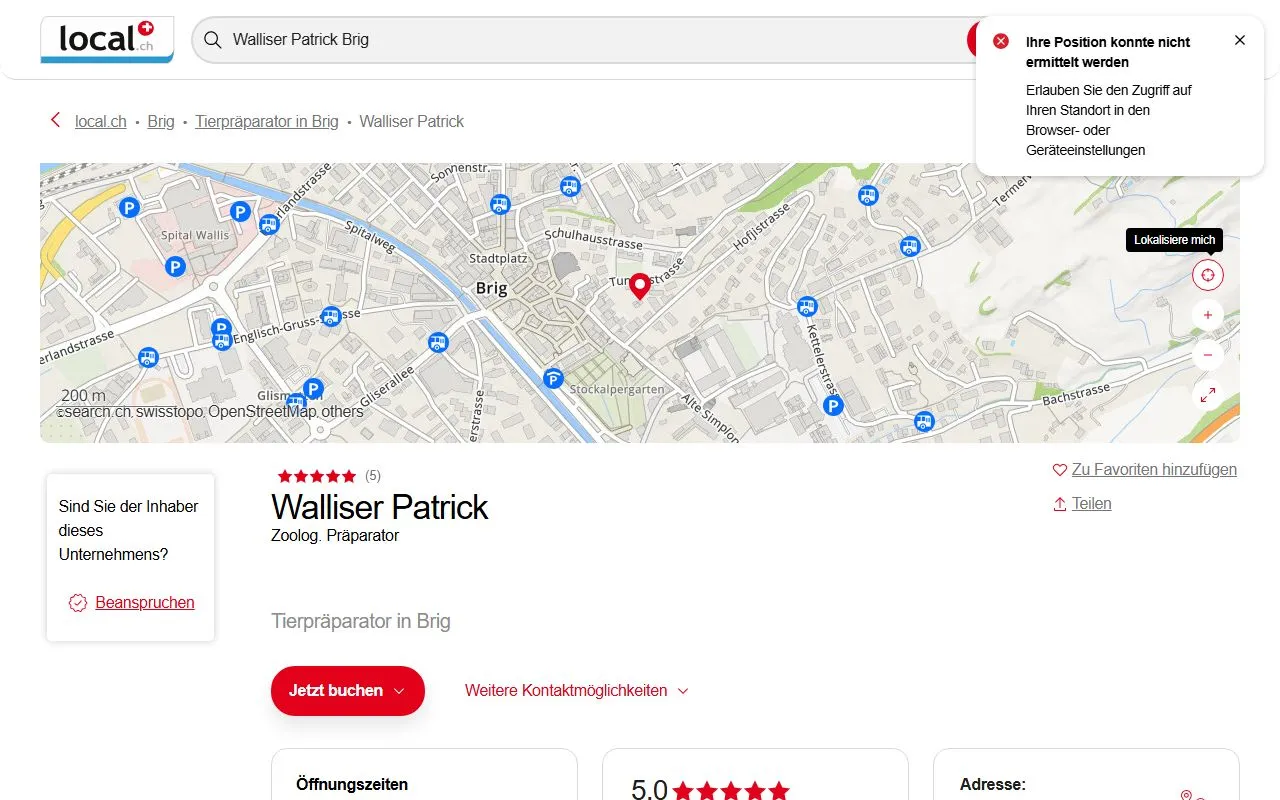Click the heart icon to favorite the business
Image resolution: width=1280 pixels, height=800 pixels.
pyautogui.click(x=1059, y=469)
